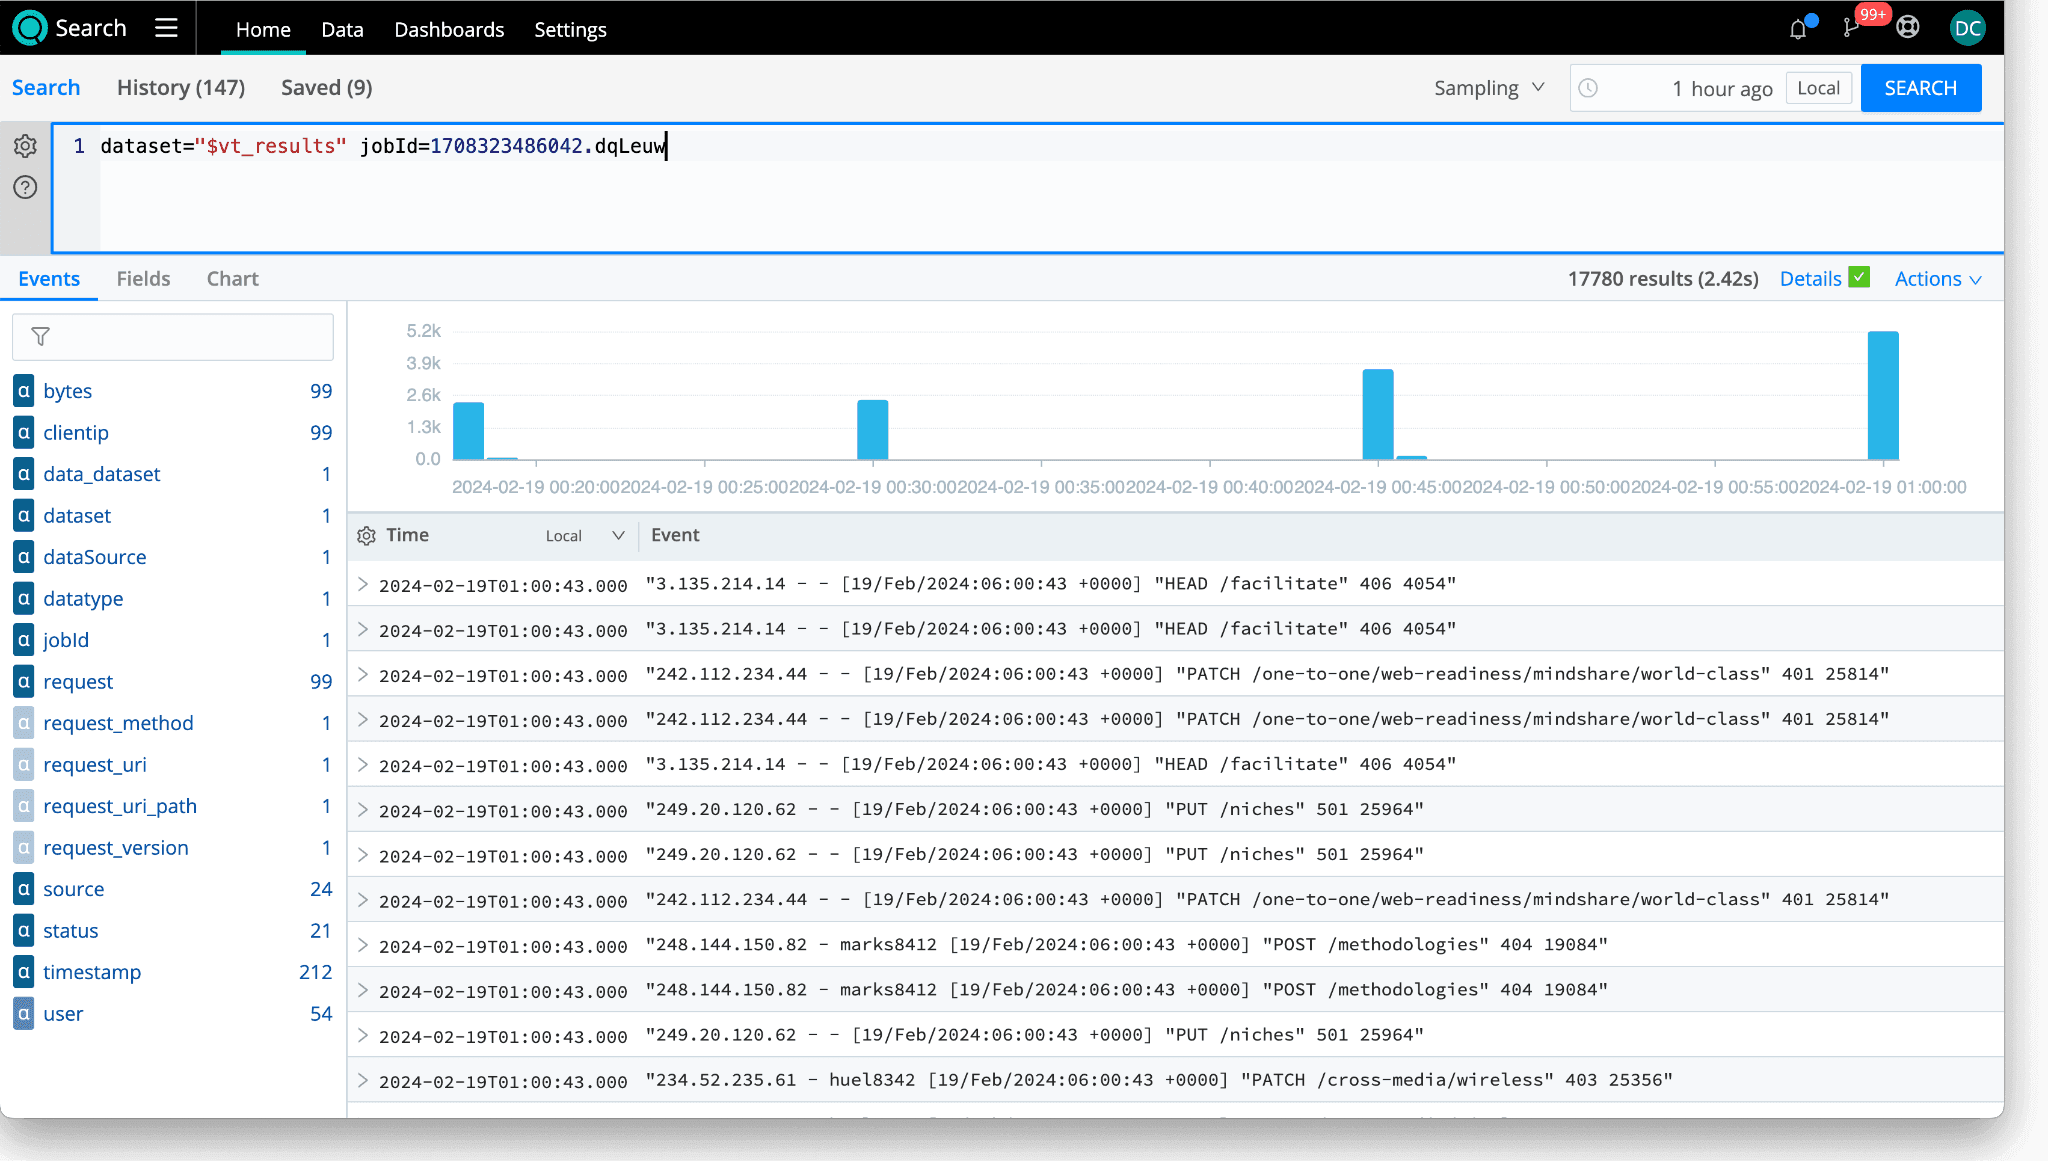Click the tallest histogram bar at 01:00:00
This screenshot has width=2048, height=1161.
coord(1883,395)
